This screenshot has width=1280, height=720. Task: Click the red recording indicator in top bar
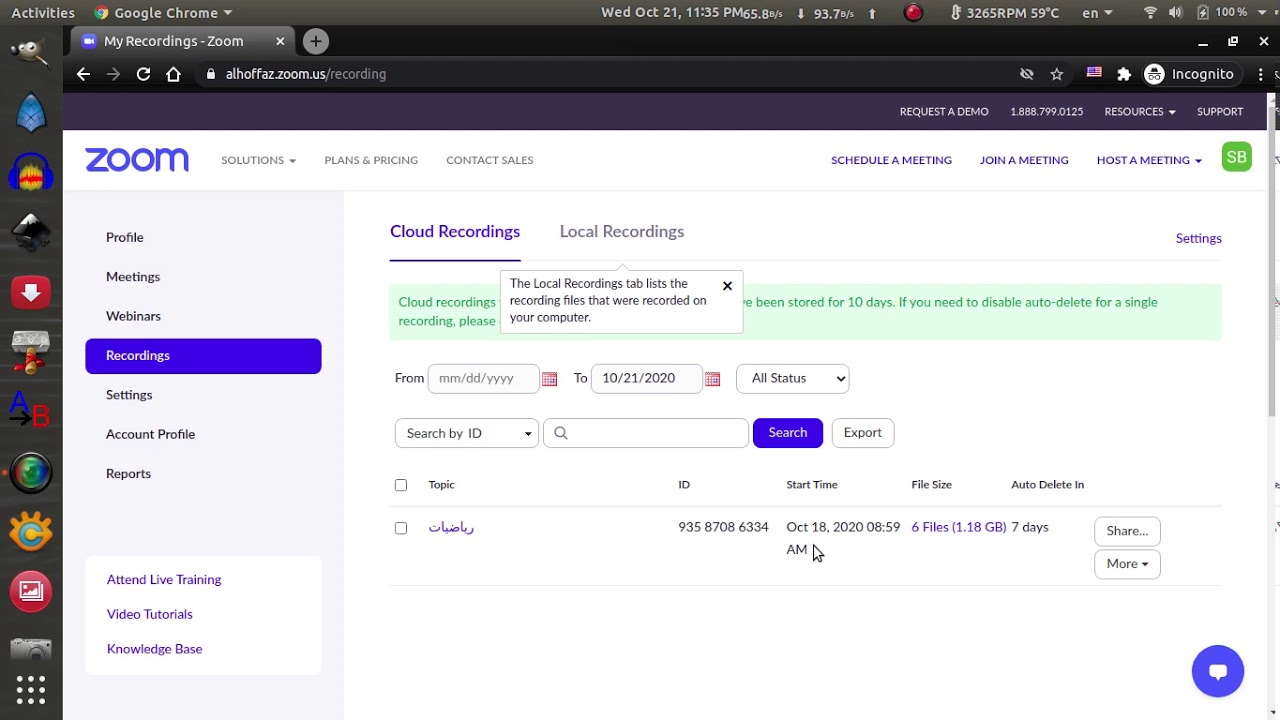pos(913,13)
